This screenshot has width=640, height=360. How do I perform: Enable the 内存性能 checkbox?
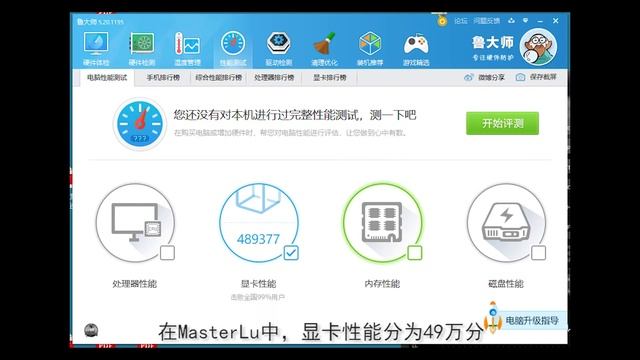[415, 253]
